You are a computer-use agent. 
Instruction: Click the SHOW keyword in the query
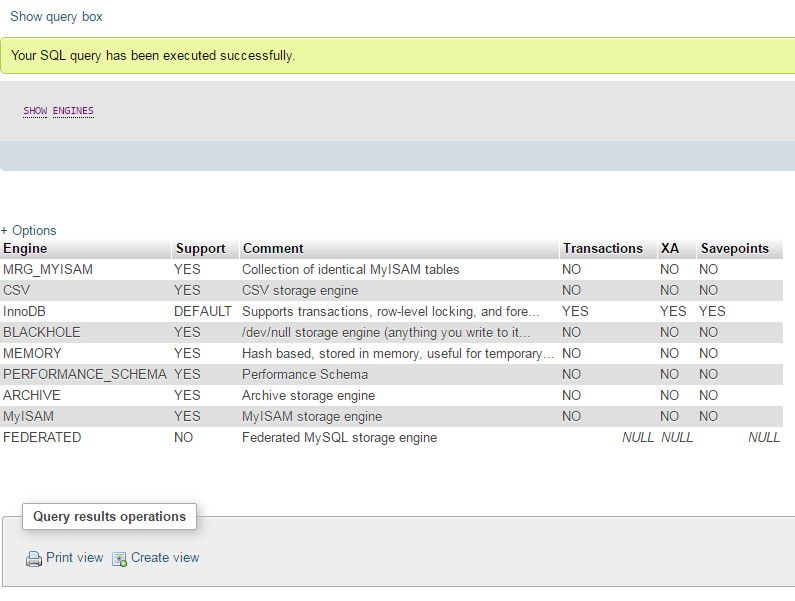[35, 111]
